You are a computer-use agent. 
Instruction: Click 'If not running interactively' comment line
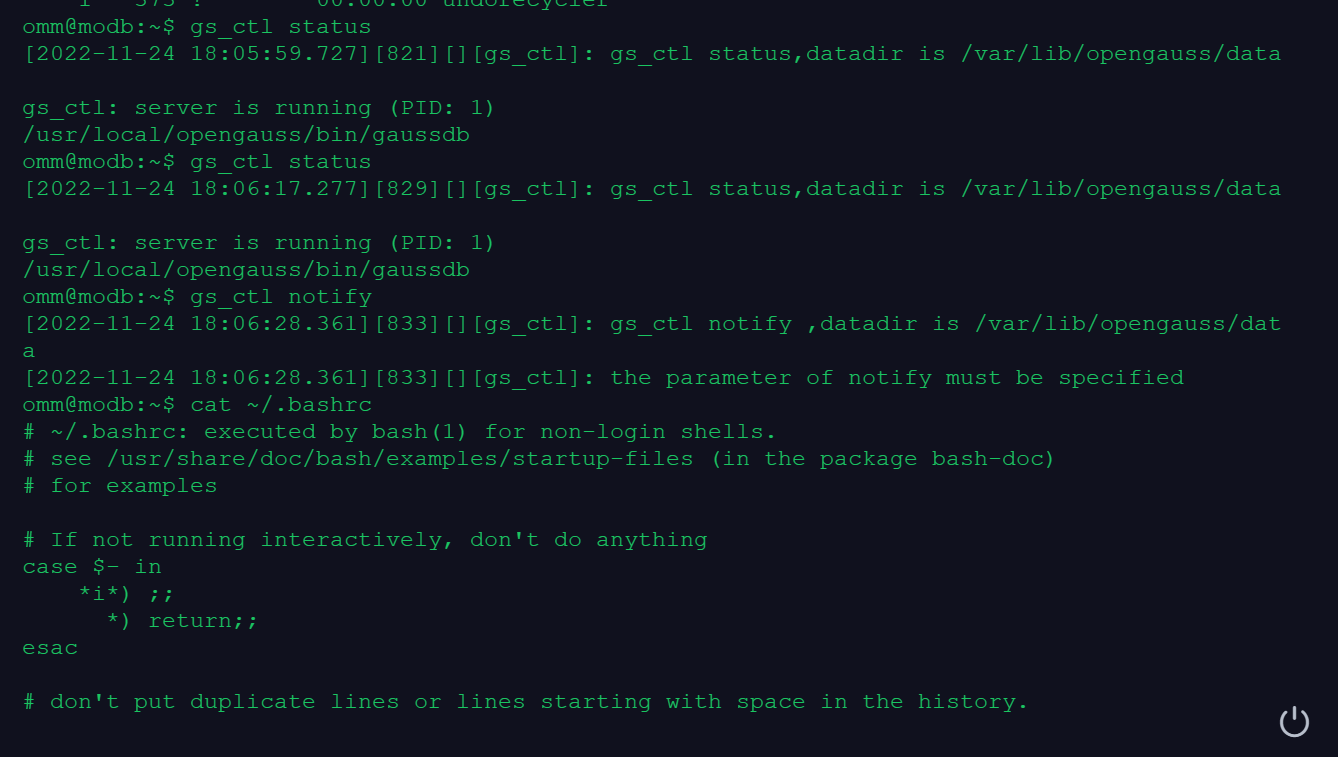pos(365,539)
